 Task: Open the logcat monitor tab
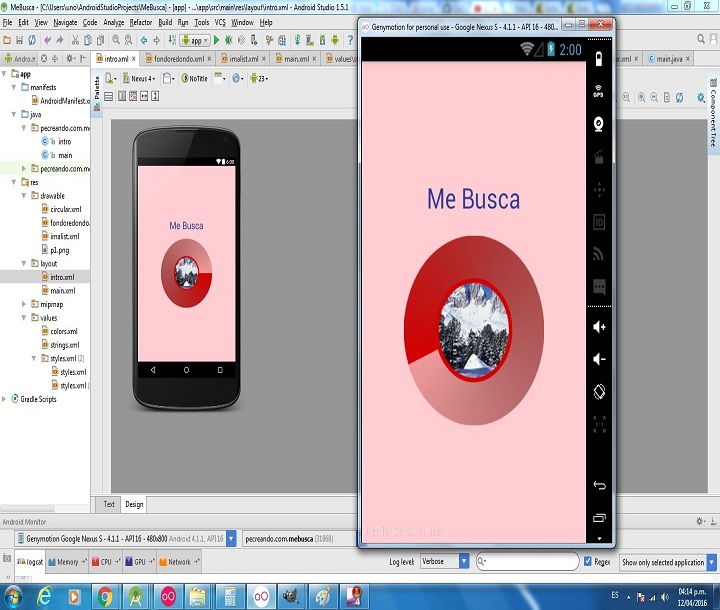click(30, 562)
